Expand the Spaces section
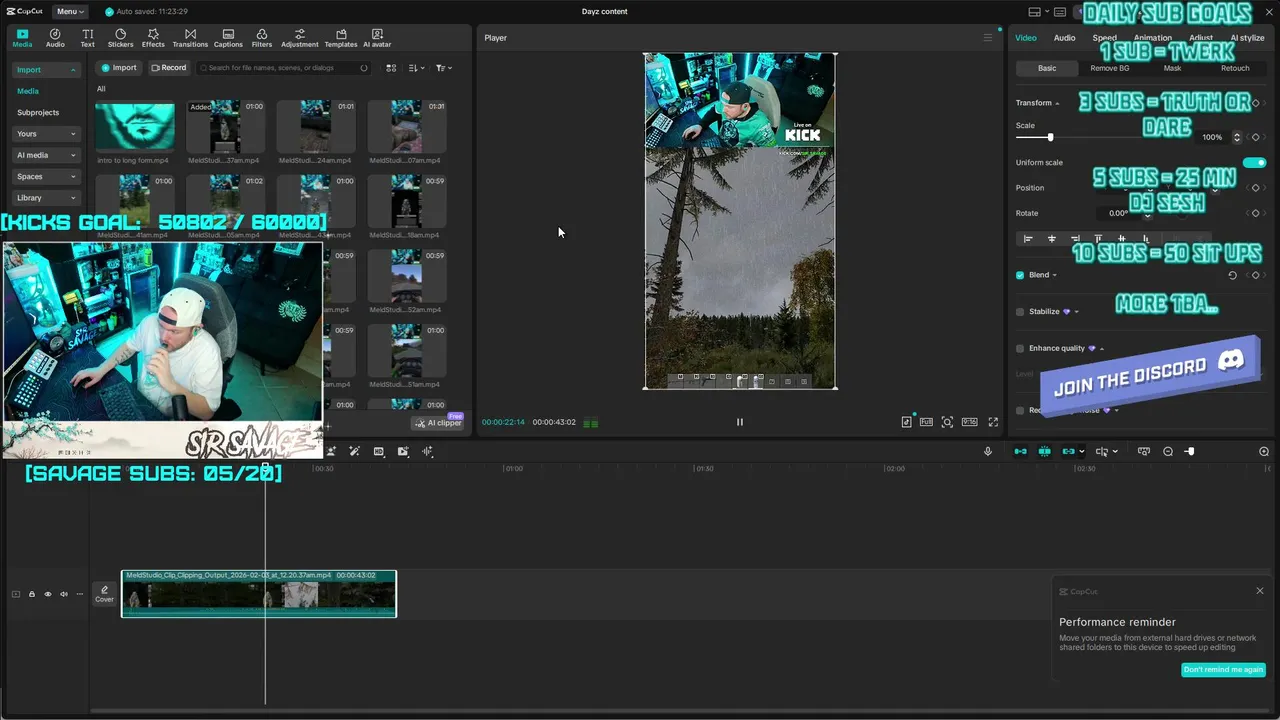The height and width of the screenshot is (720, 1280). [46, 177]
